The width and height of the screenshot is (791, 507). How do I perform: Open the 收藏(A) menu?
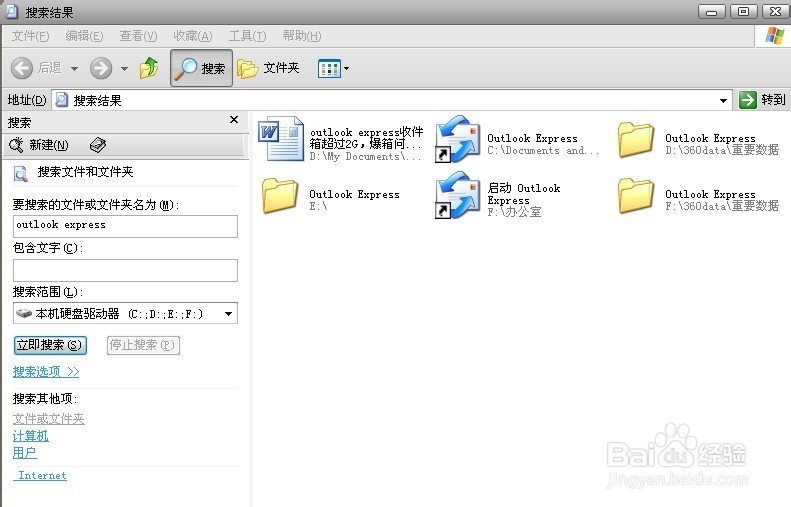pyautogui.click(x=193, y=36)
